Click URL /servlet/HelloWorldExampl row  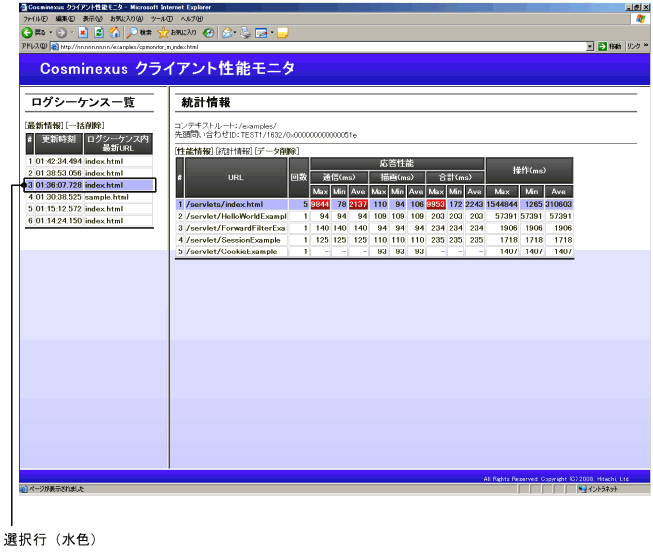pos(236,216)
